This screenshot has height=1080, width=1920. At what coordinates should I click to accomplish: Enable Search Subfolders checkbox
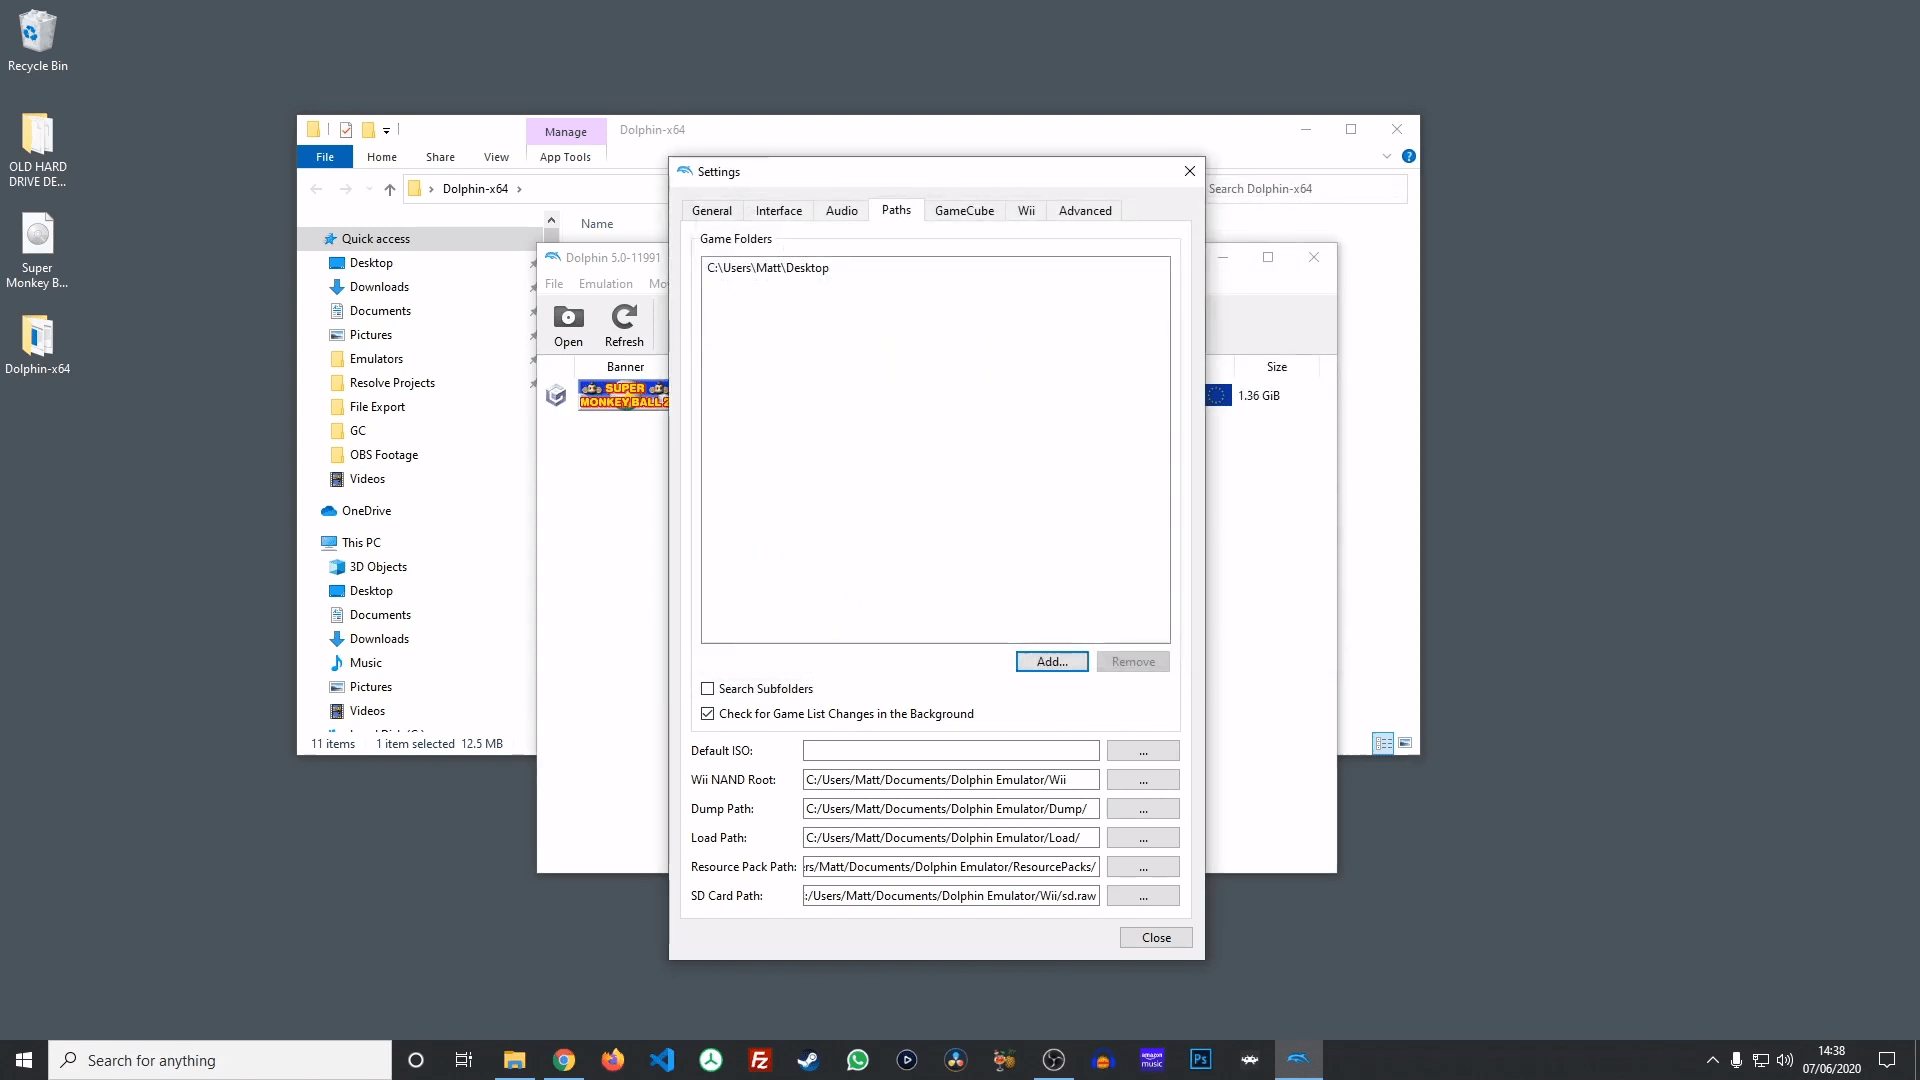pyautogui.click(x=707, y=688)
